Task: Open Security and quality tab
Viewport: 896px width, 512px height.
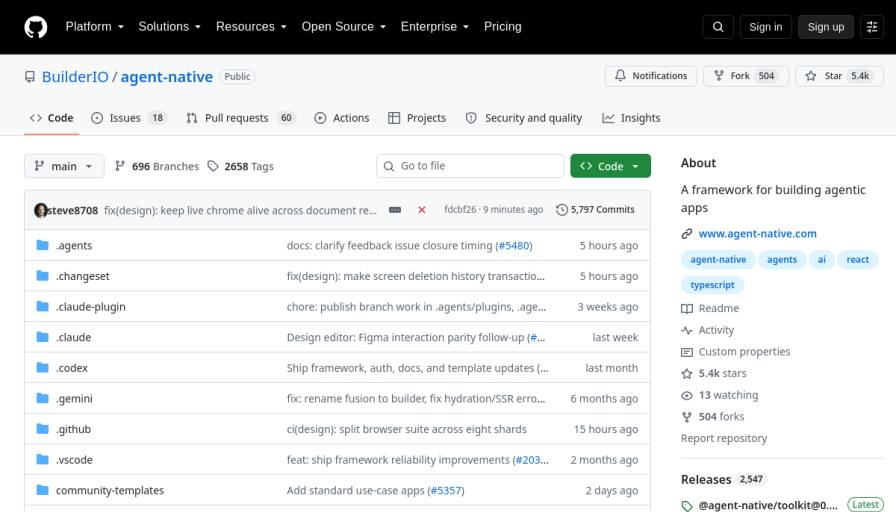Action: point(523,118)
